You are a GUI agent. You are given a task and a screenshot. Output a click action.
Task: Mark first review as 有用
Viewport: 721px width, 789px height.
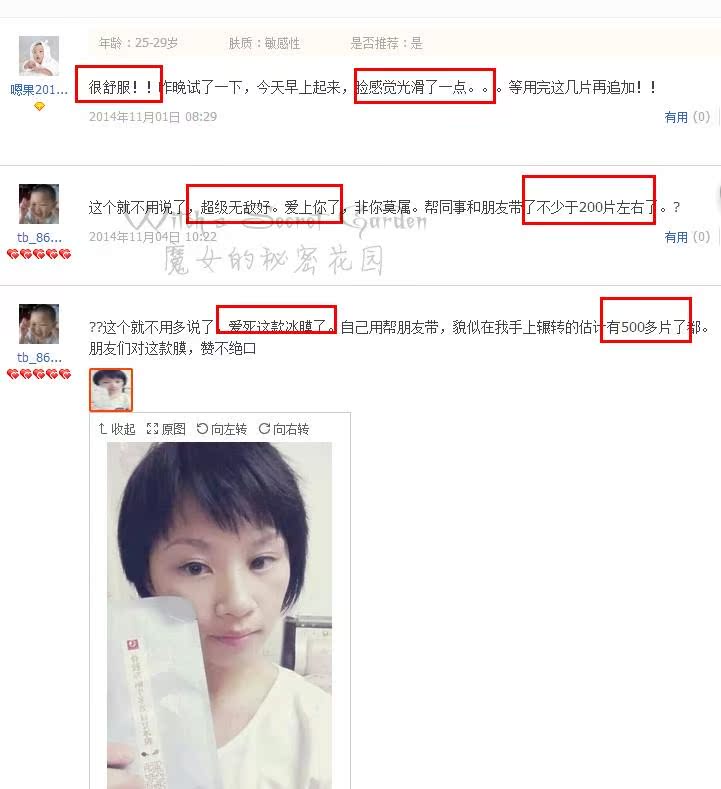coord(687,117)
